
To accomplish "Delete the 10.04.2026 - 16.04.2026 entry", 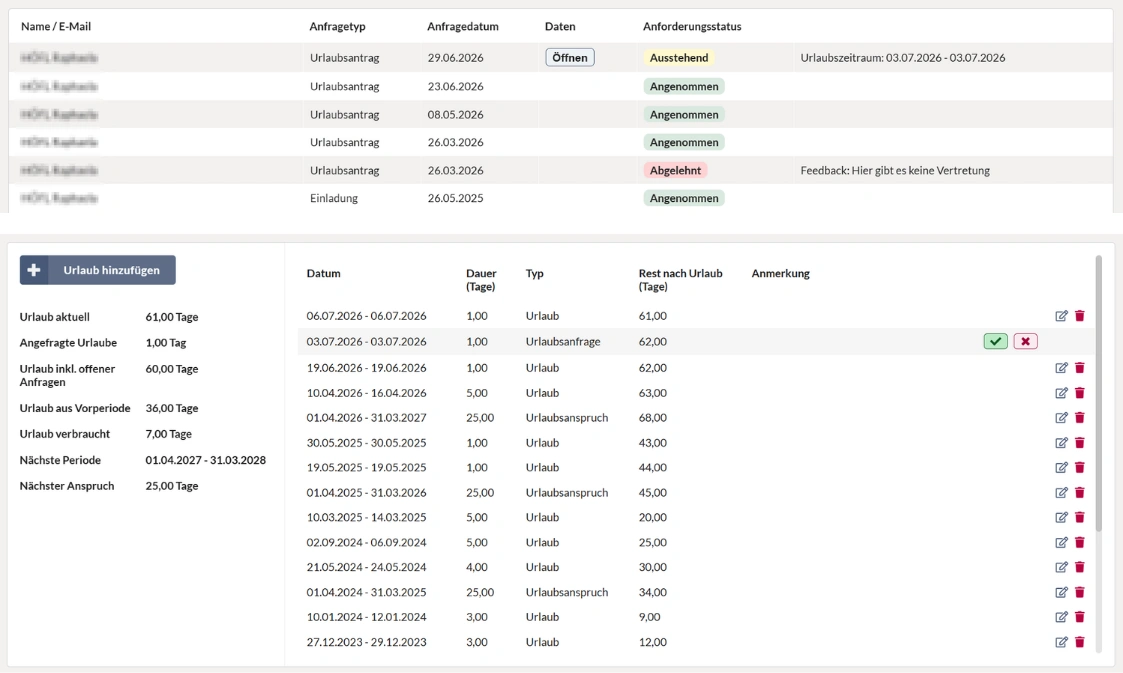I will click(1080, 393).
